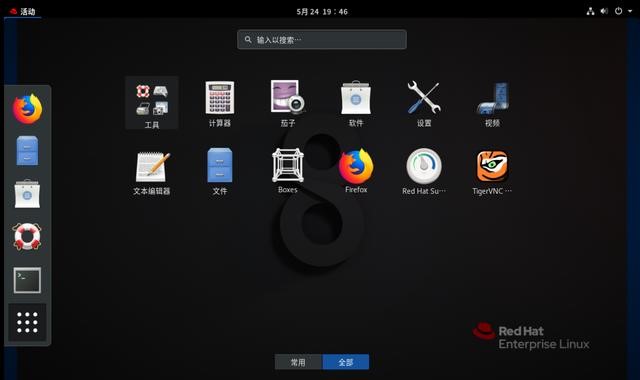Image resolution: width=640 pixels, height=380 pixels.
Task: Click the network status icon in top bar
Action: tap(590, 11)
